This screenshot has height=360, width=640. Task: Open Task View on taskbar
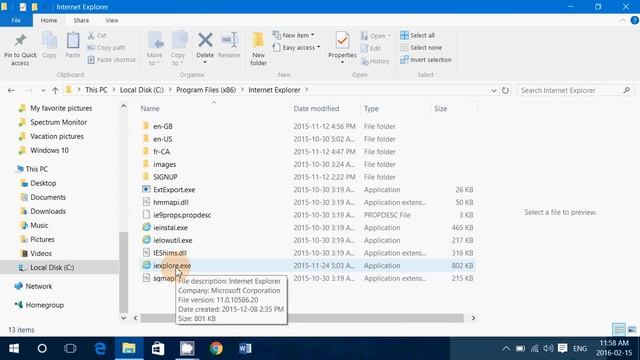coord(70,349)
